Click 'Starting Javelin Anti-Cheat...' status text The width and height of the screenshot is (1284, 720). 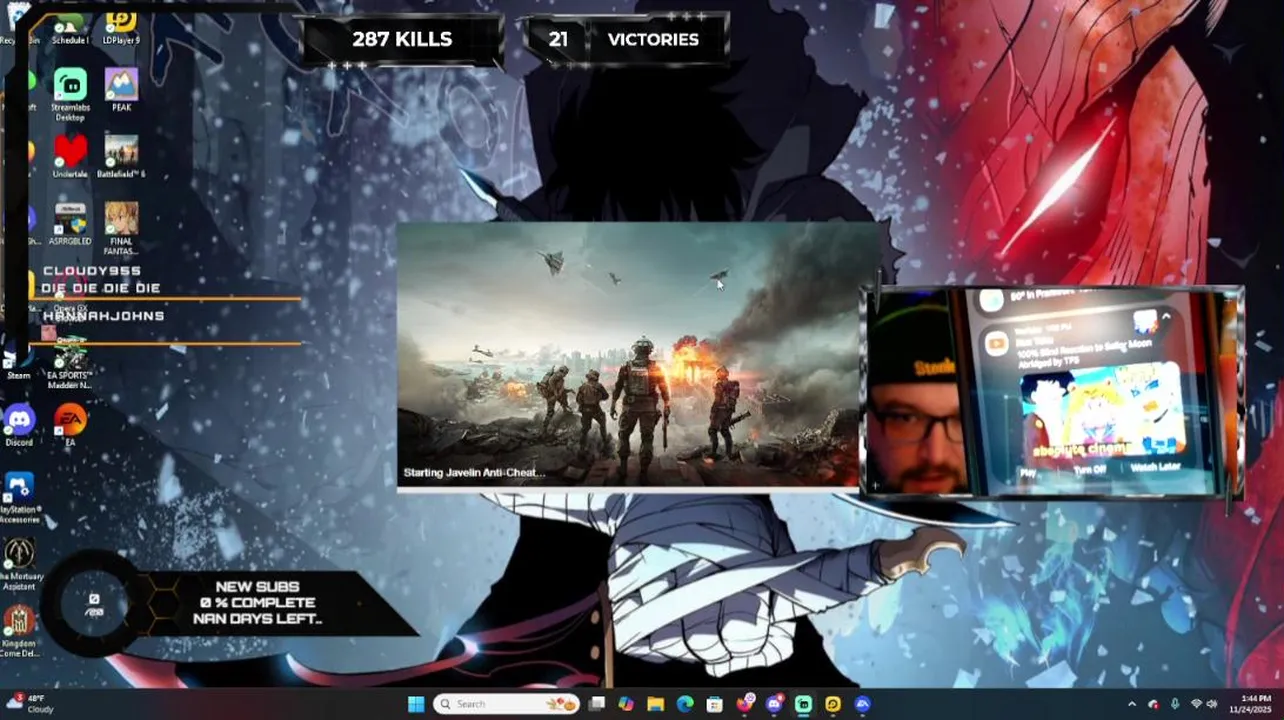(474, 473)
